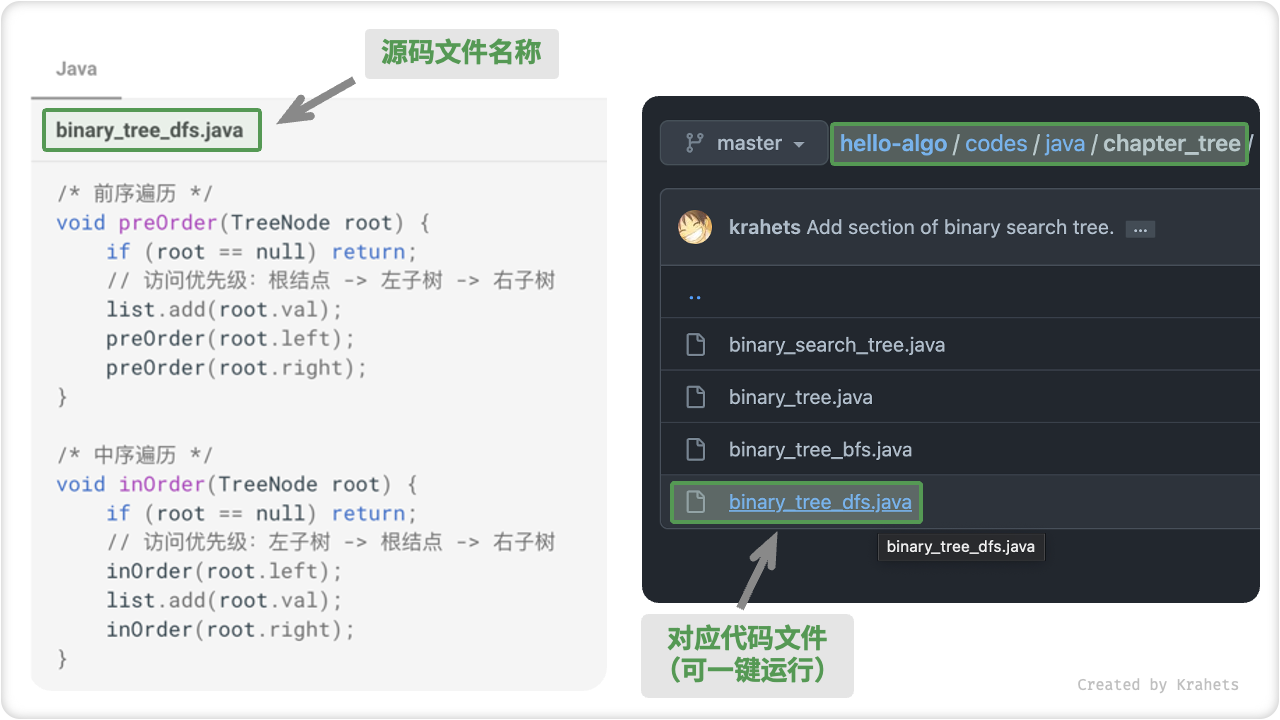Open the master branch dropdown

point(743,142)
